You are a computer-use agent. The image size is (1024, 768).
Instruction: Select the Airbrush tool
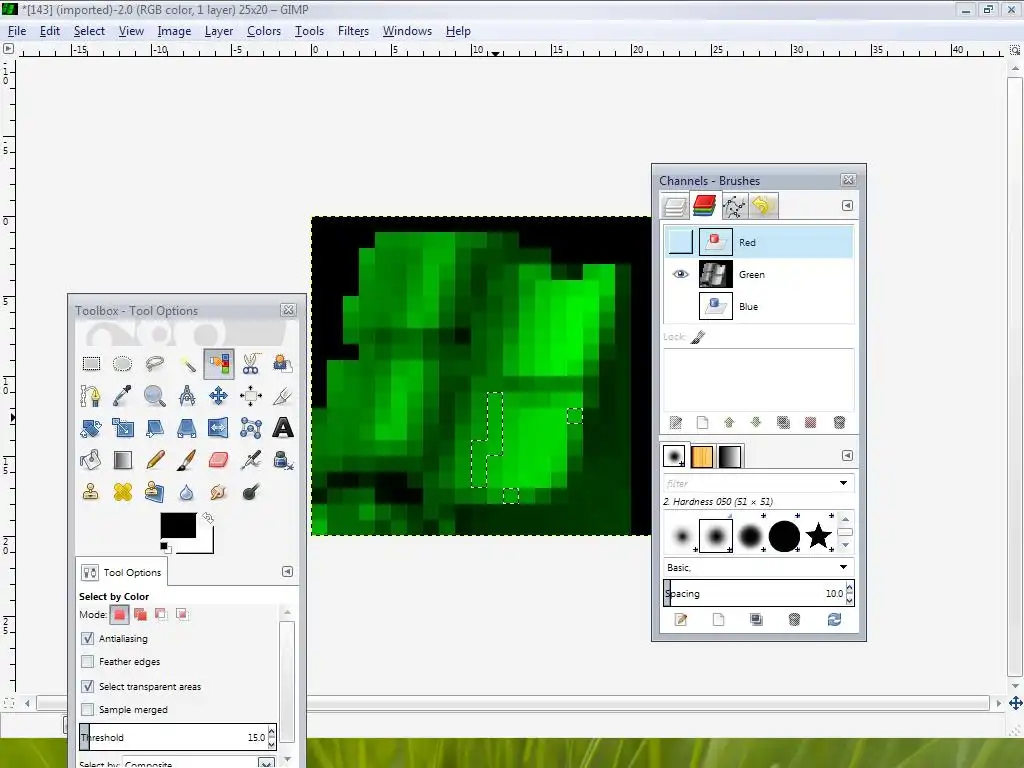[251, 460]
